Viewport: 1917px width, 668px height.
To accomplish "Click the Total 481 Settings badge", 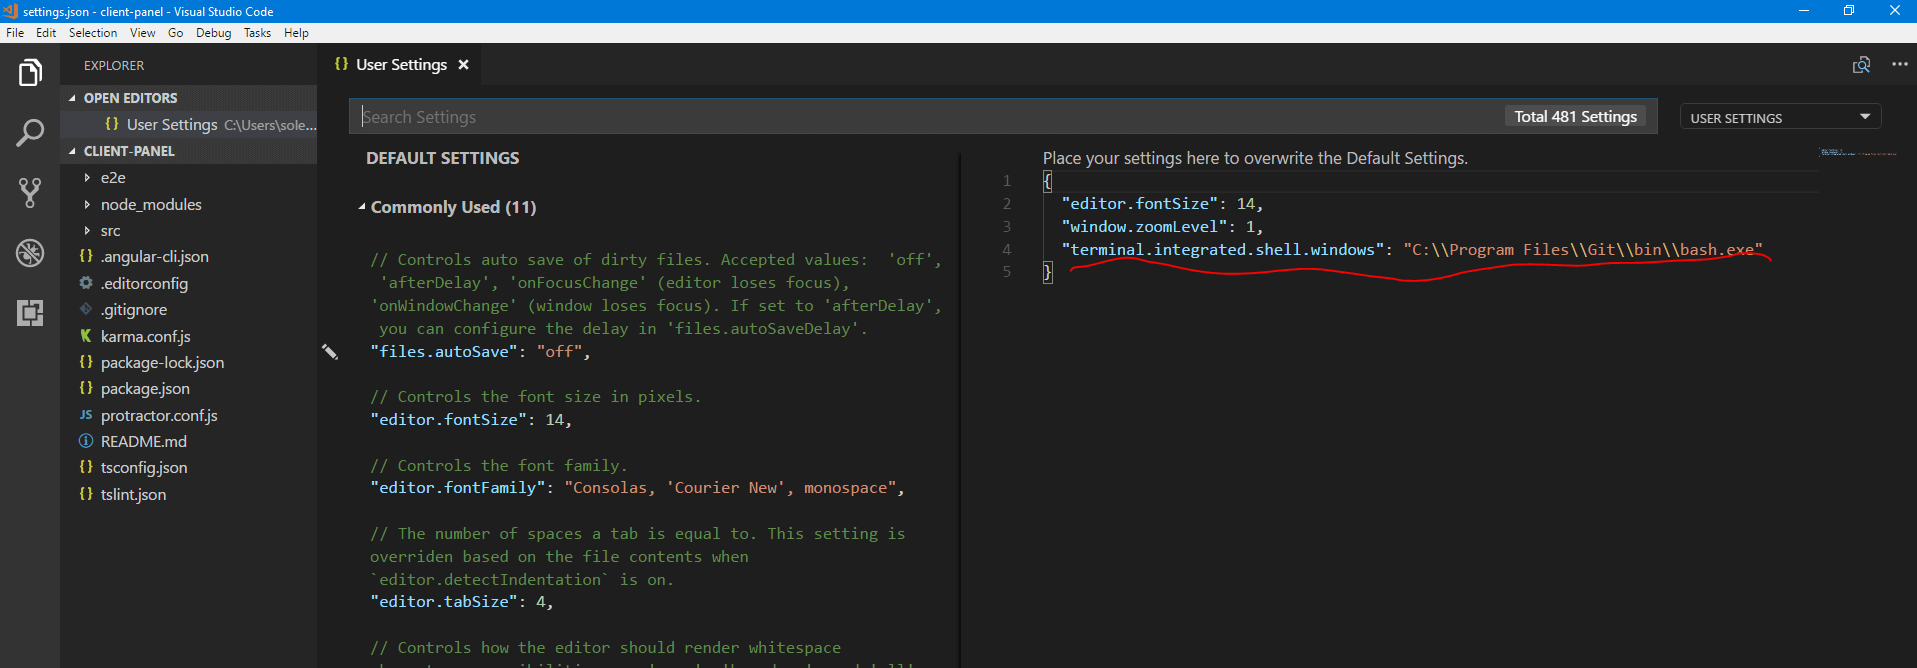I will (x=1575, y=117).
